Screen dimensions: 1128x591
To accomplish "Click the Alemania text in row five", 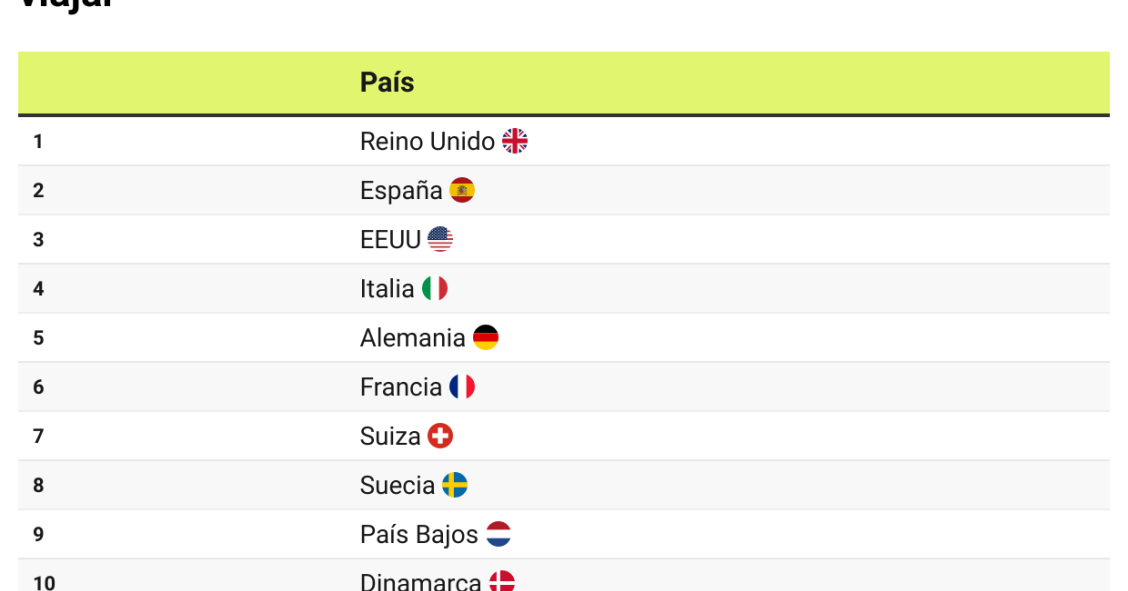I will (x=412, y=338).
